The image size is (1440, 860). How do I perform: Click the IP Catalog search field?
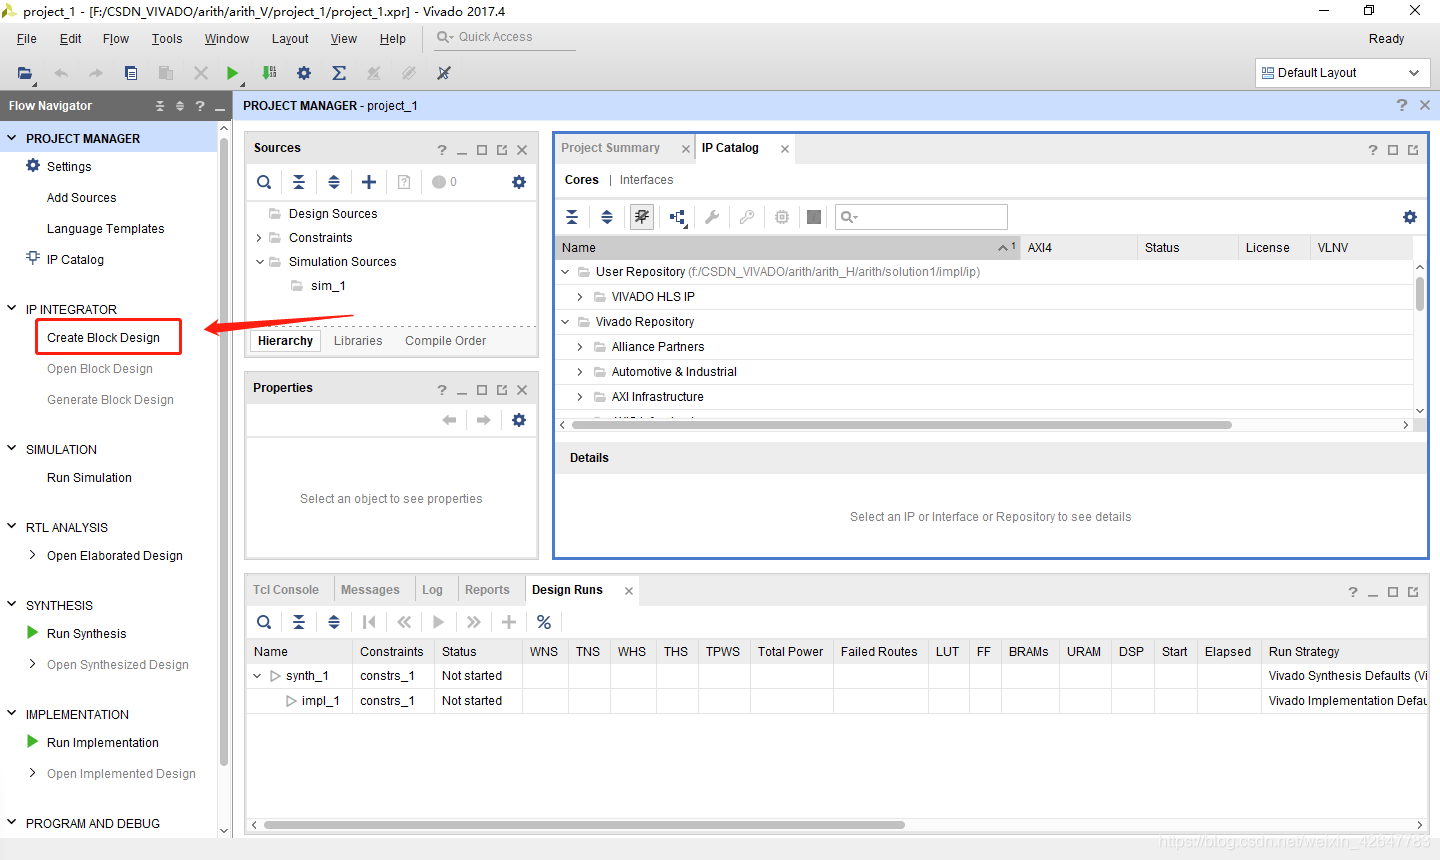921,217
